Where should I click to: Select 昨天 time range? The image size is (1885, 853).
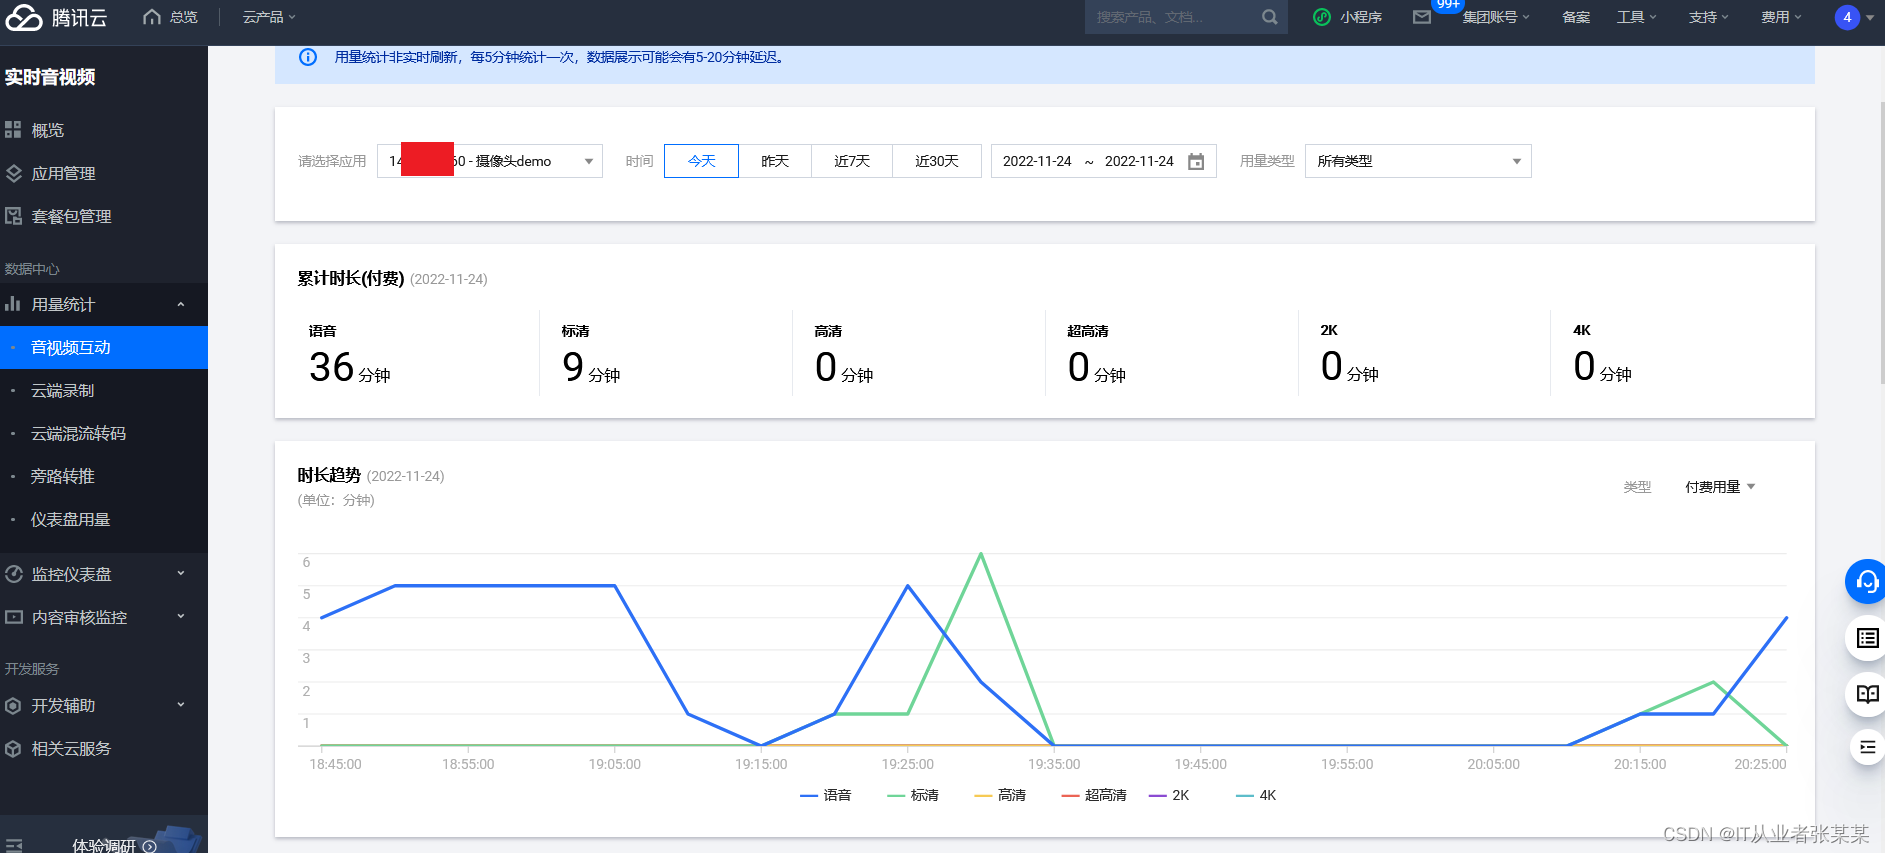coord(775,161)
